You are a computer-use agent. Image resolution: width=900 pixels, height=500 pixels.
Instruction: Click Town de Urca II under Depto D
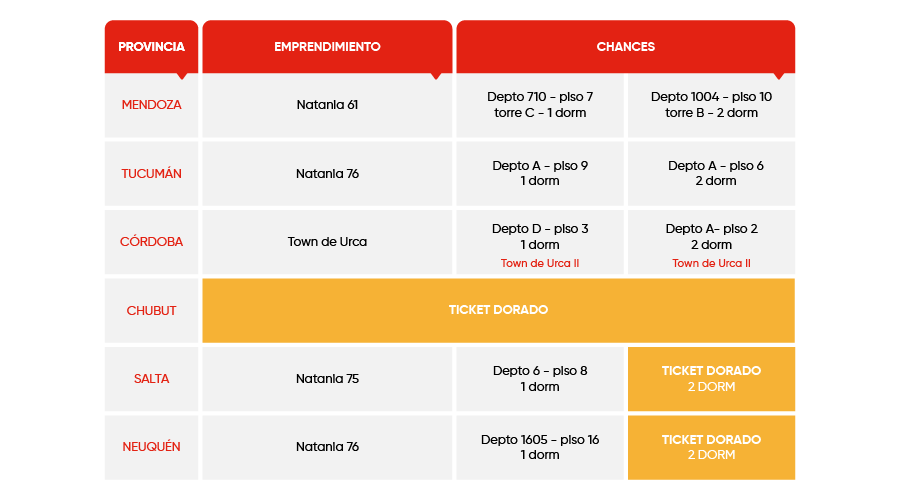click(540, 263)
